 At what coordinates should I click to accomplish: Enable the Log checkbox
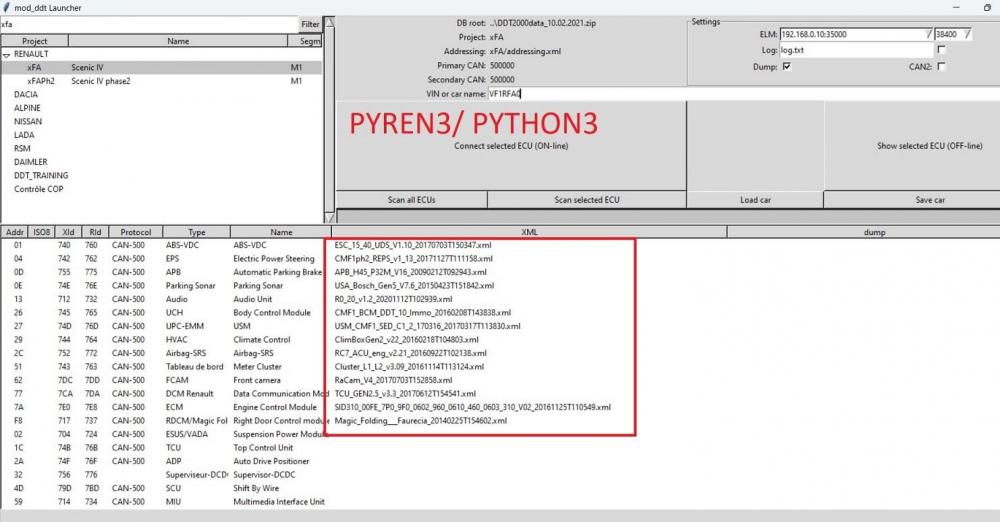pos(941,49)
